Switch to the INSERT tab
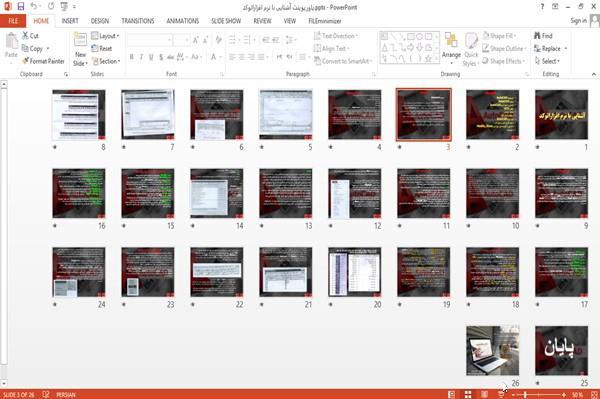600x399 pixels. (70, 21)
